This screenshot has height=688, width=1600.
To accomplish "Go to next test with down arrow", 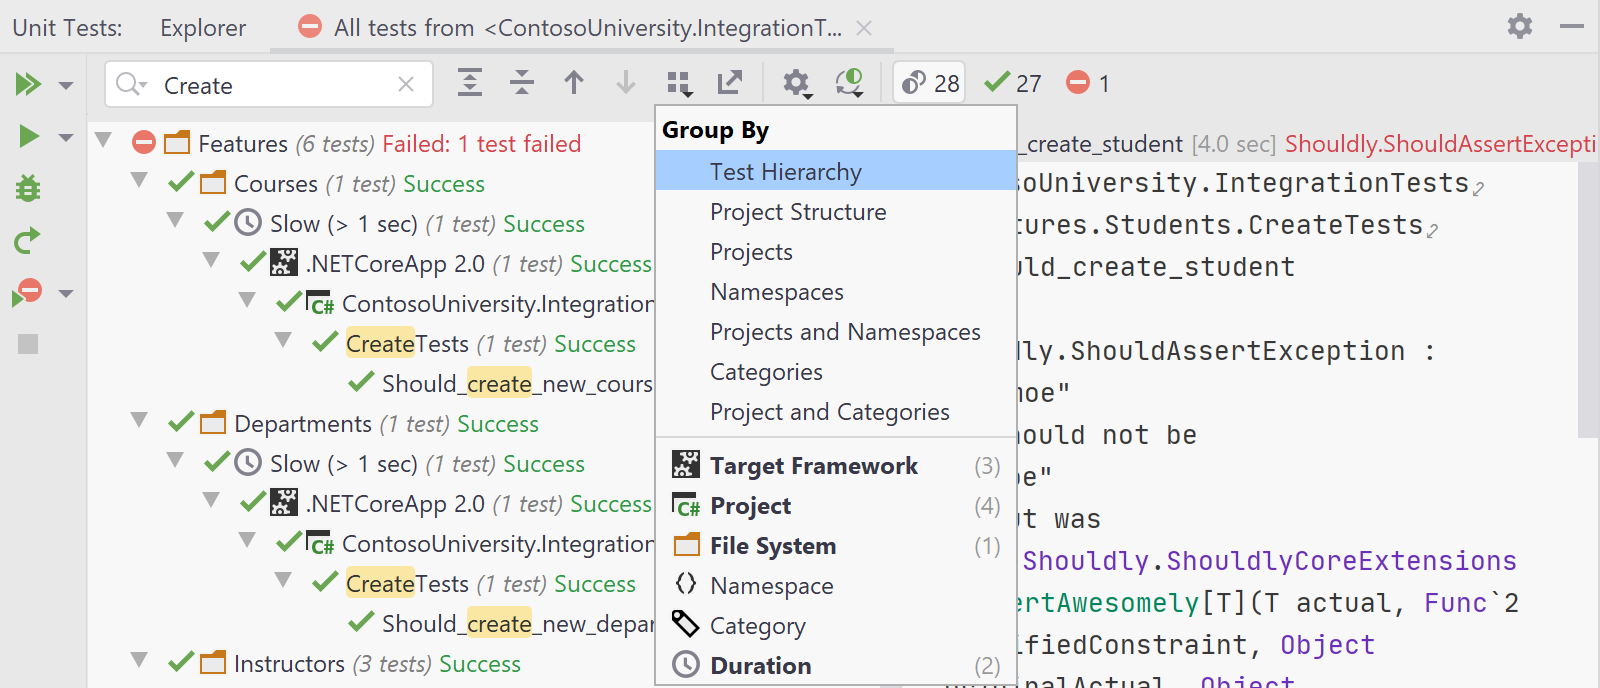I will point(626,82).
